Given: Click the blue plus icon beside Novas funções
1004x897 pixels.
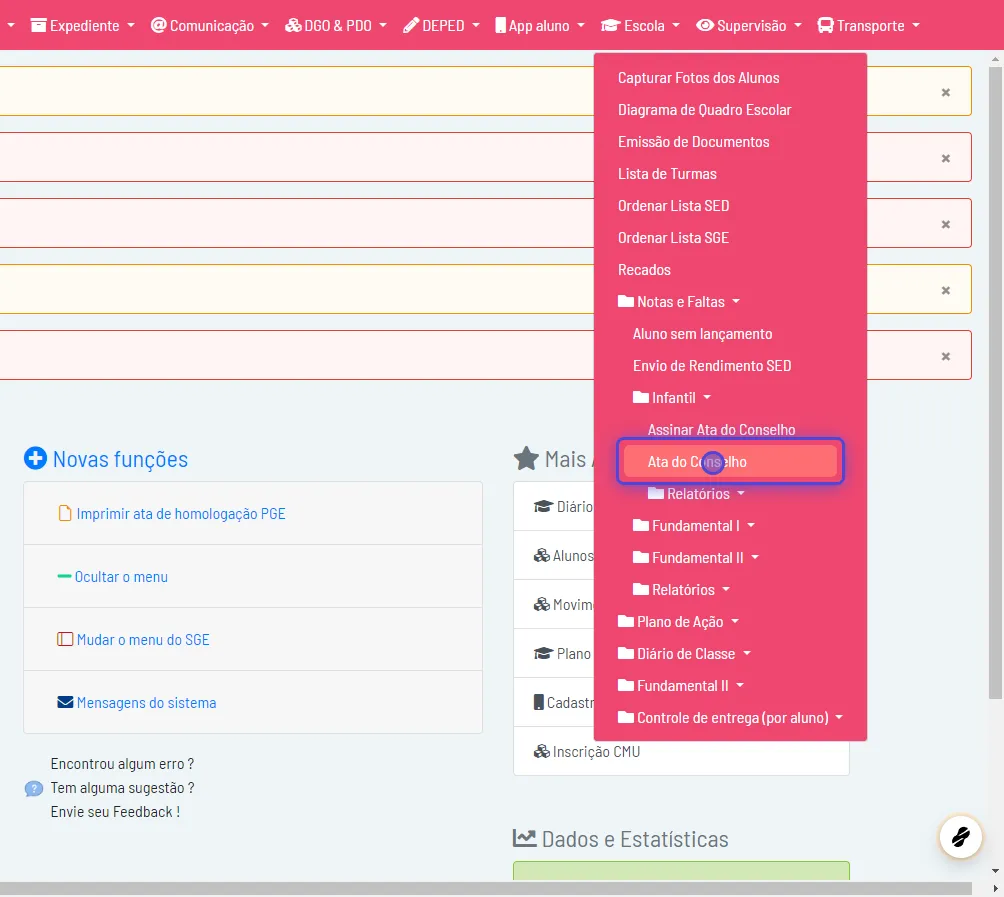Looking at the screenshot, I should (35, 458).
